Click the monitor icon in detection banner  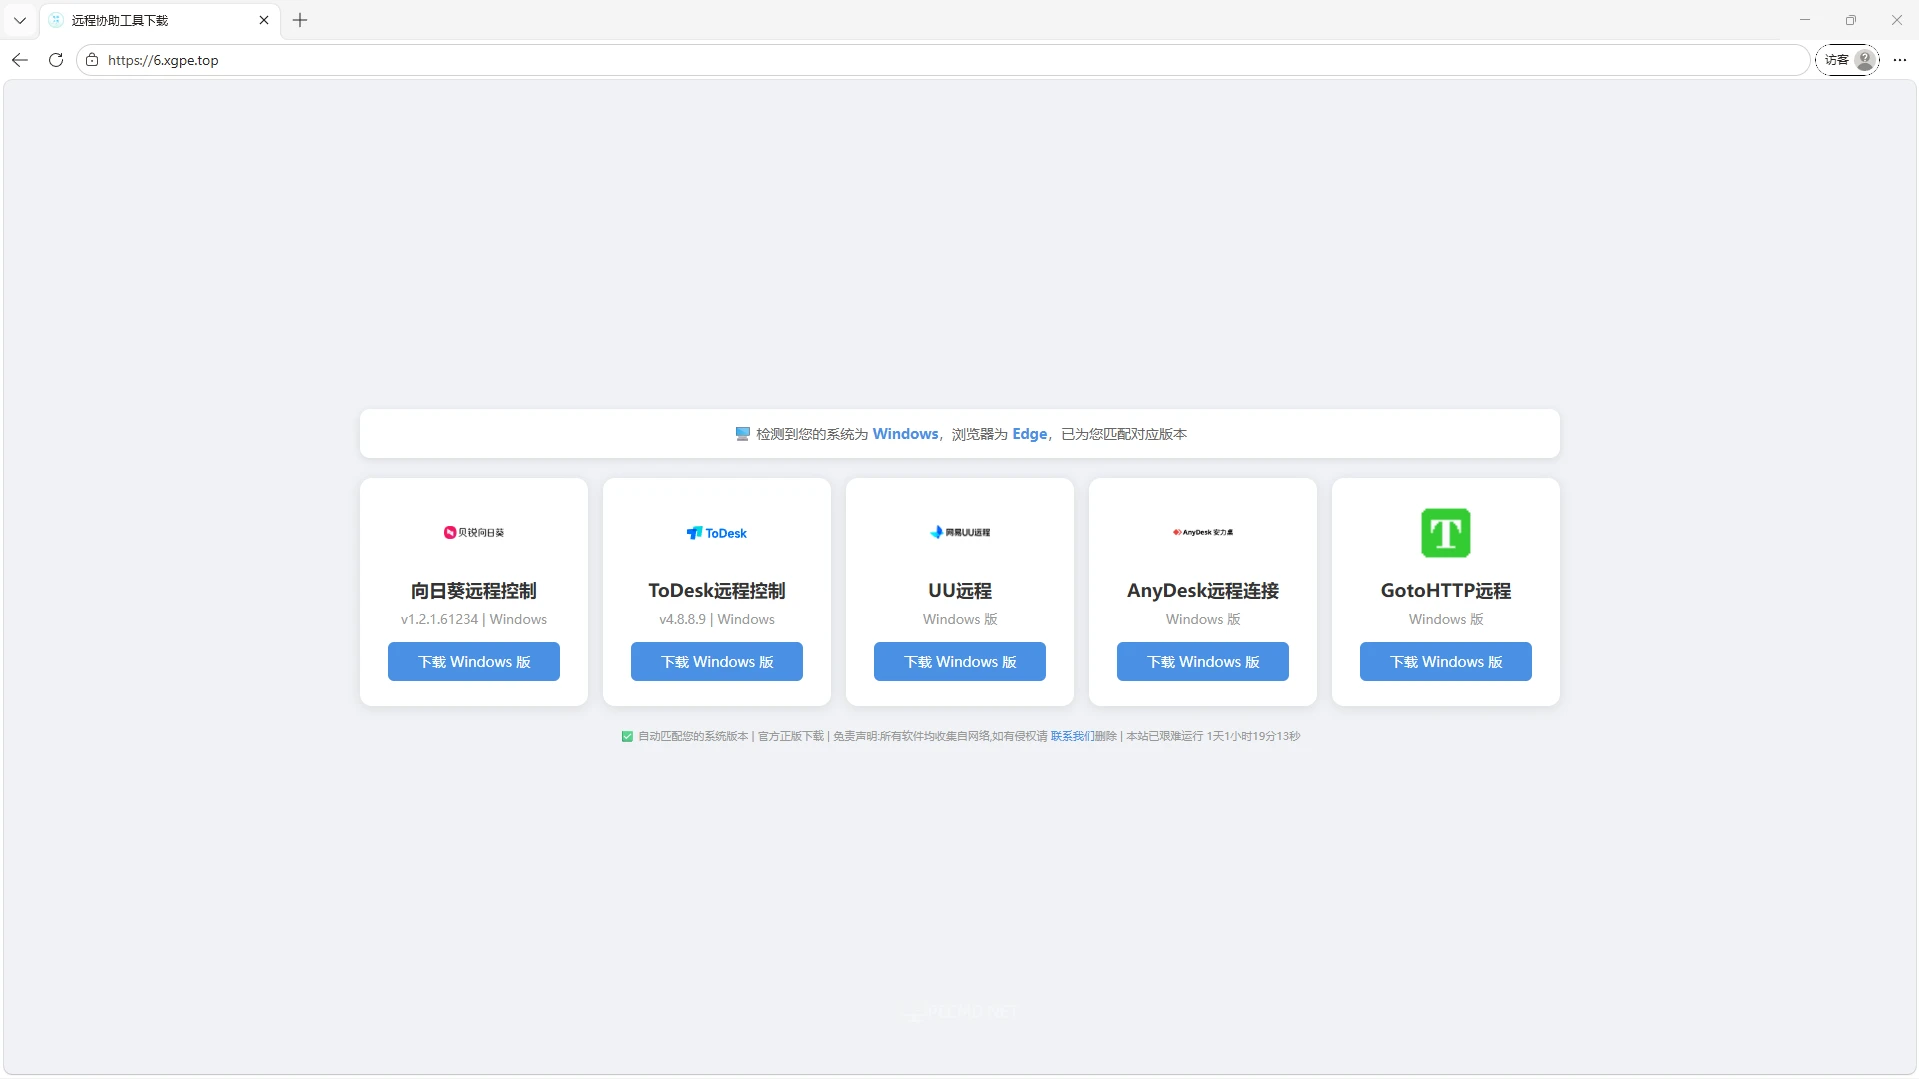(742, 434)
